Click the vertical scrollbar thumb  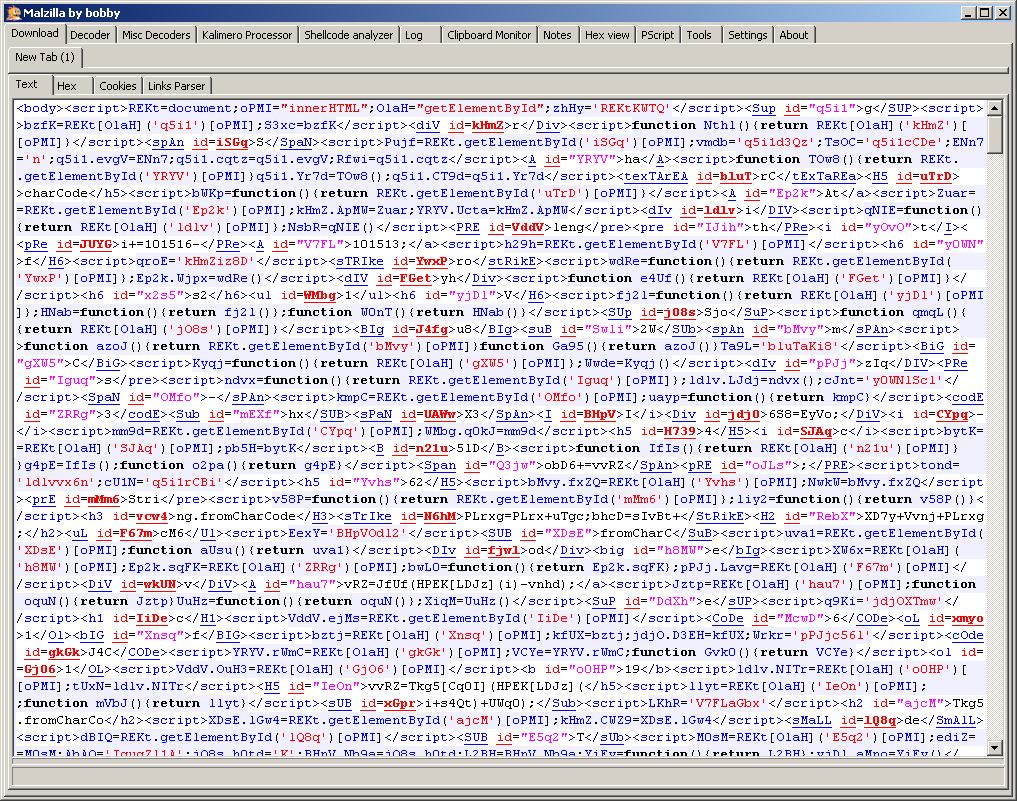click(995, 134)
